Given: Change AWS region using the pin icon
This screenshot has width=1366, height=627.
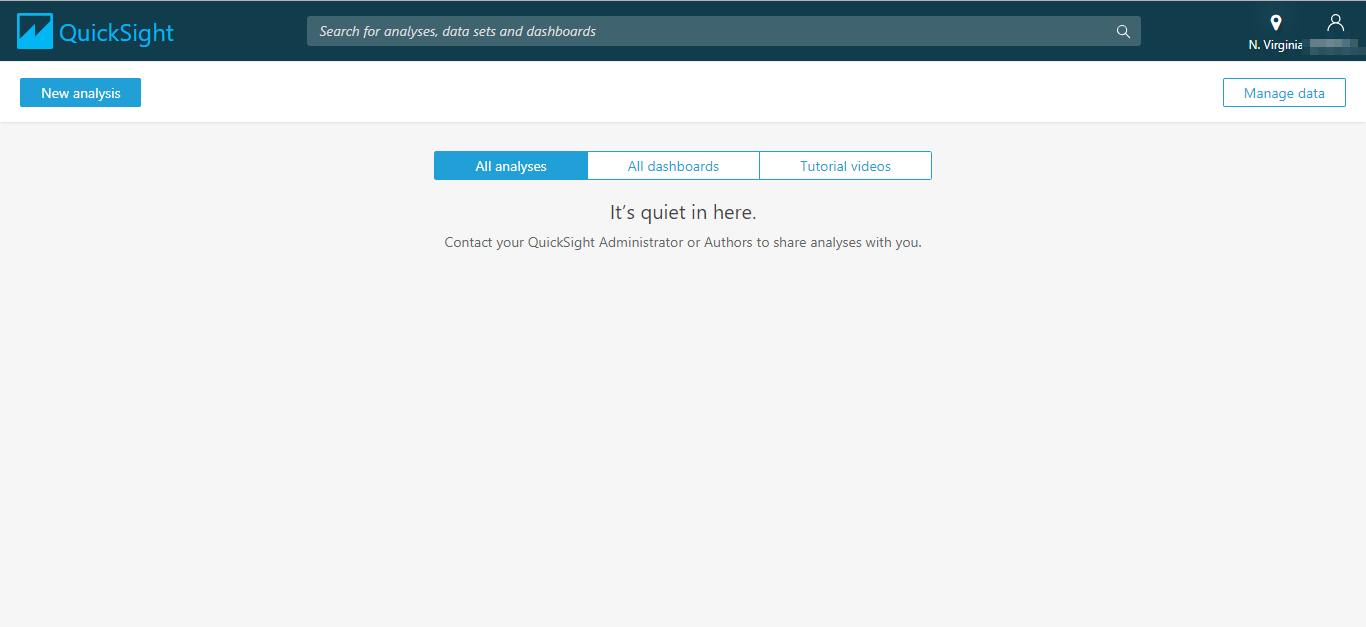Looking at the screenshot, I should 1275,22.
